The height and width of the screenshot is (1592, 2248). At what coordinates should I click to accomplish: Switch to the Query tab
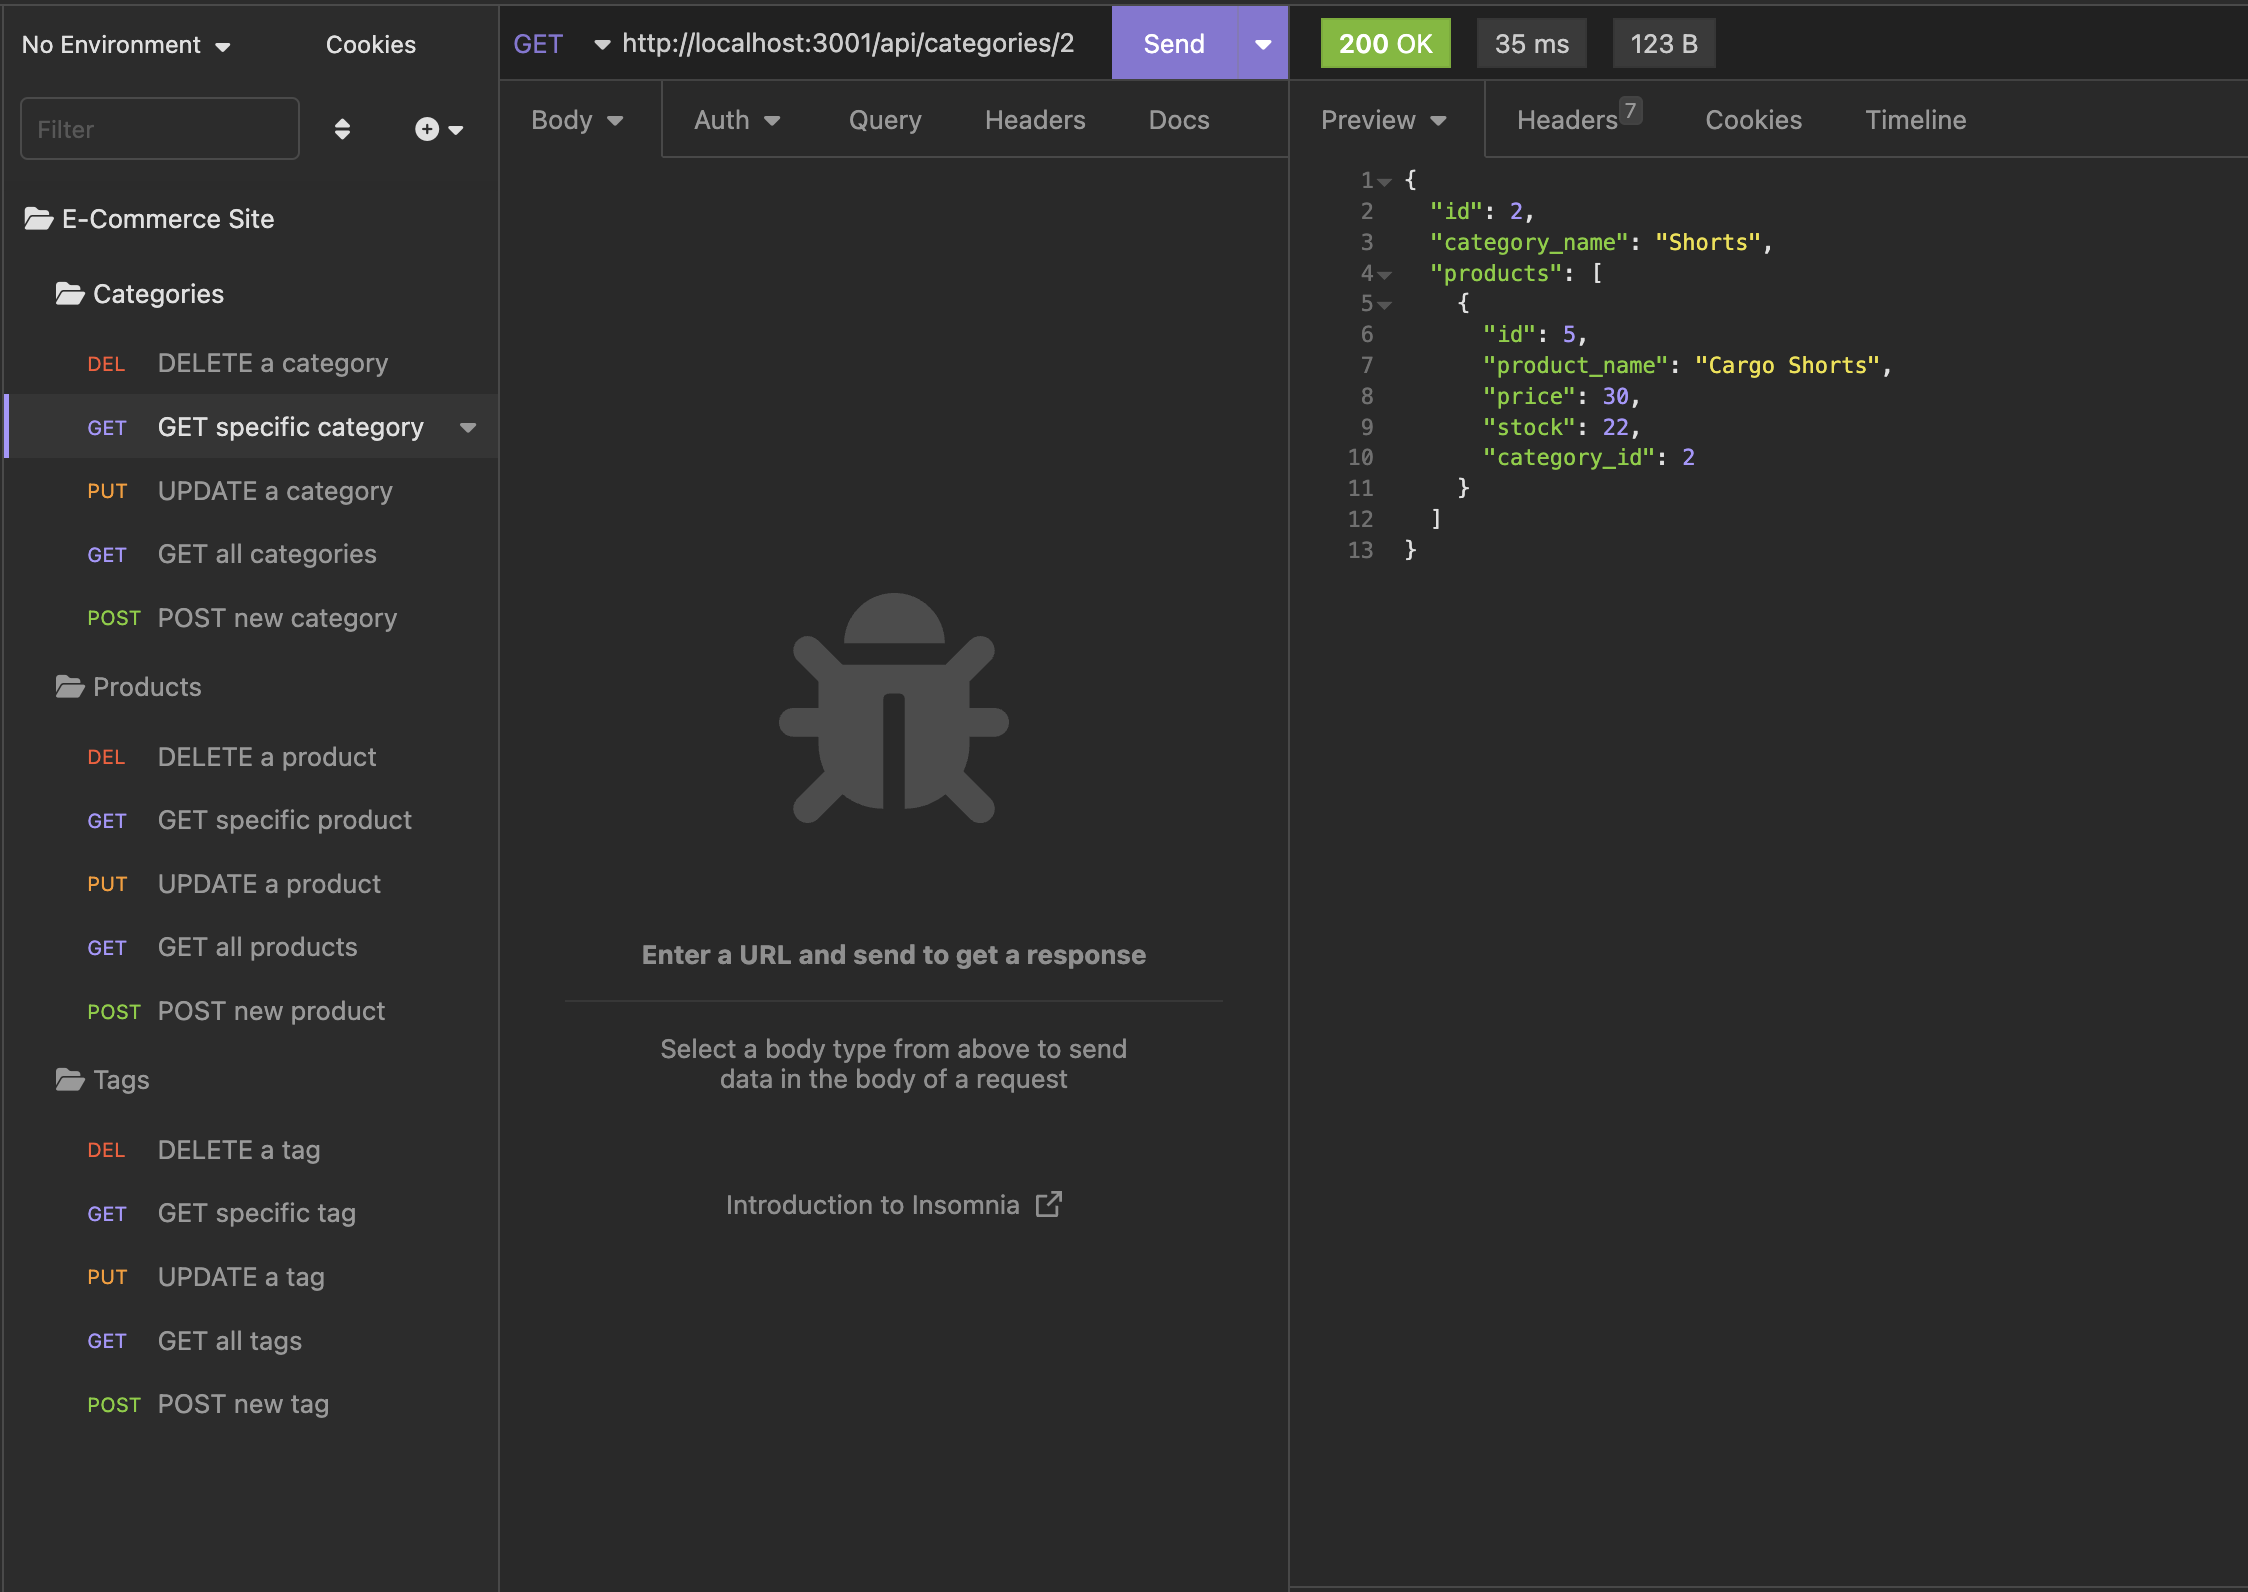tap(884, 119)
